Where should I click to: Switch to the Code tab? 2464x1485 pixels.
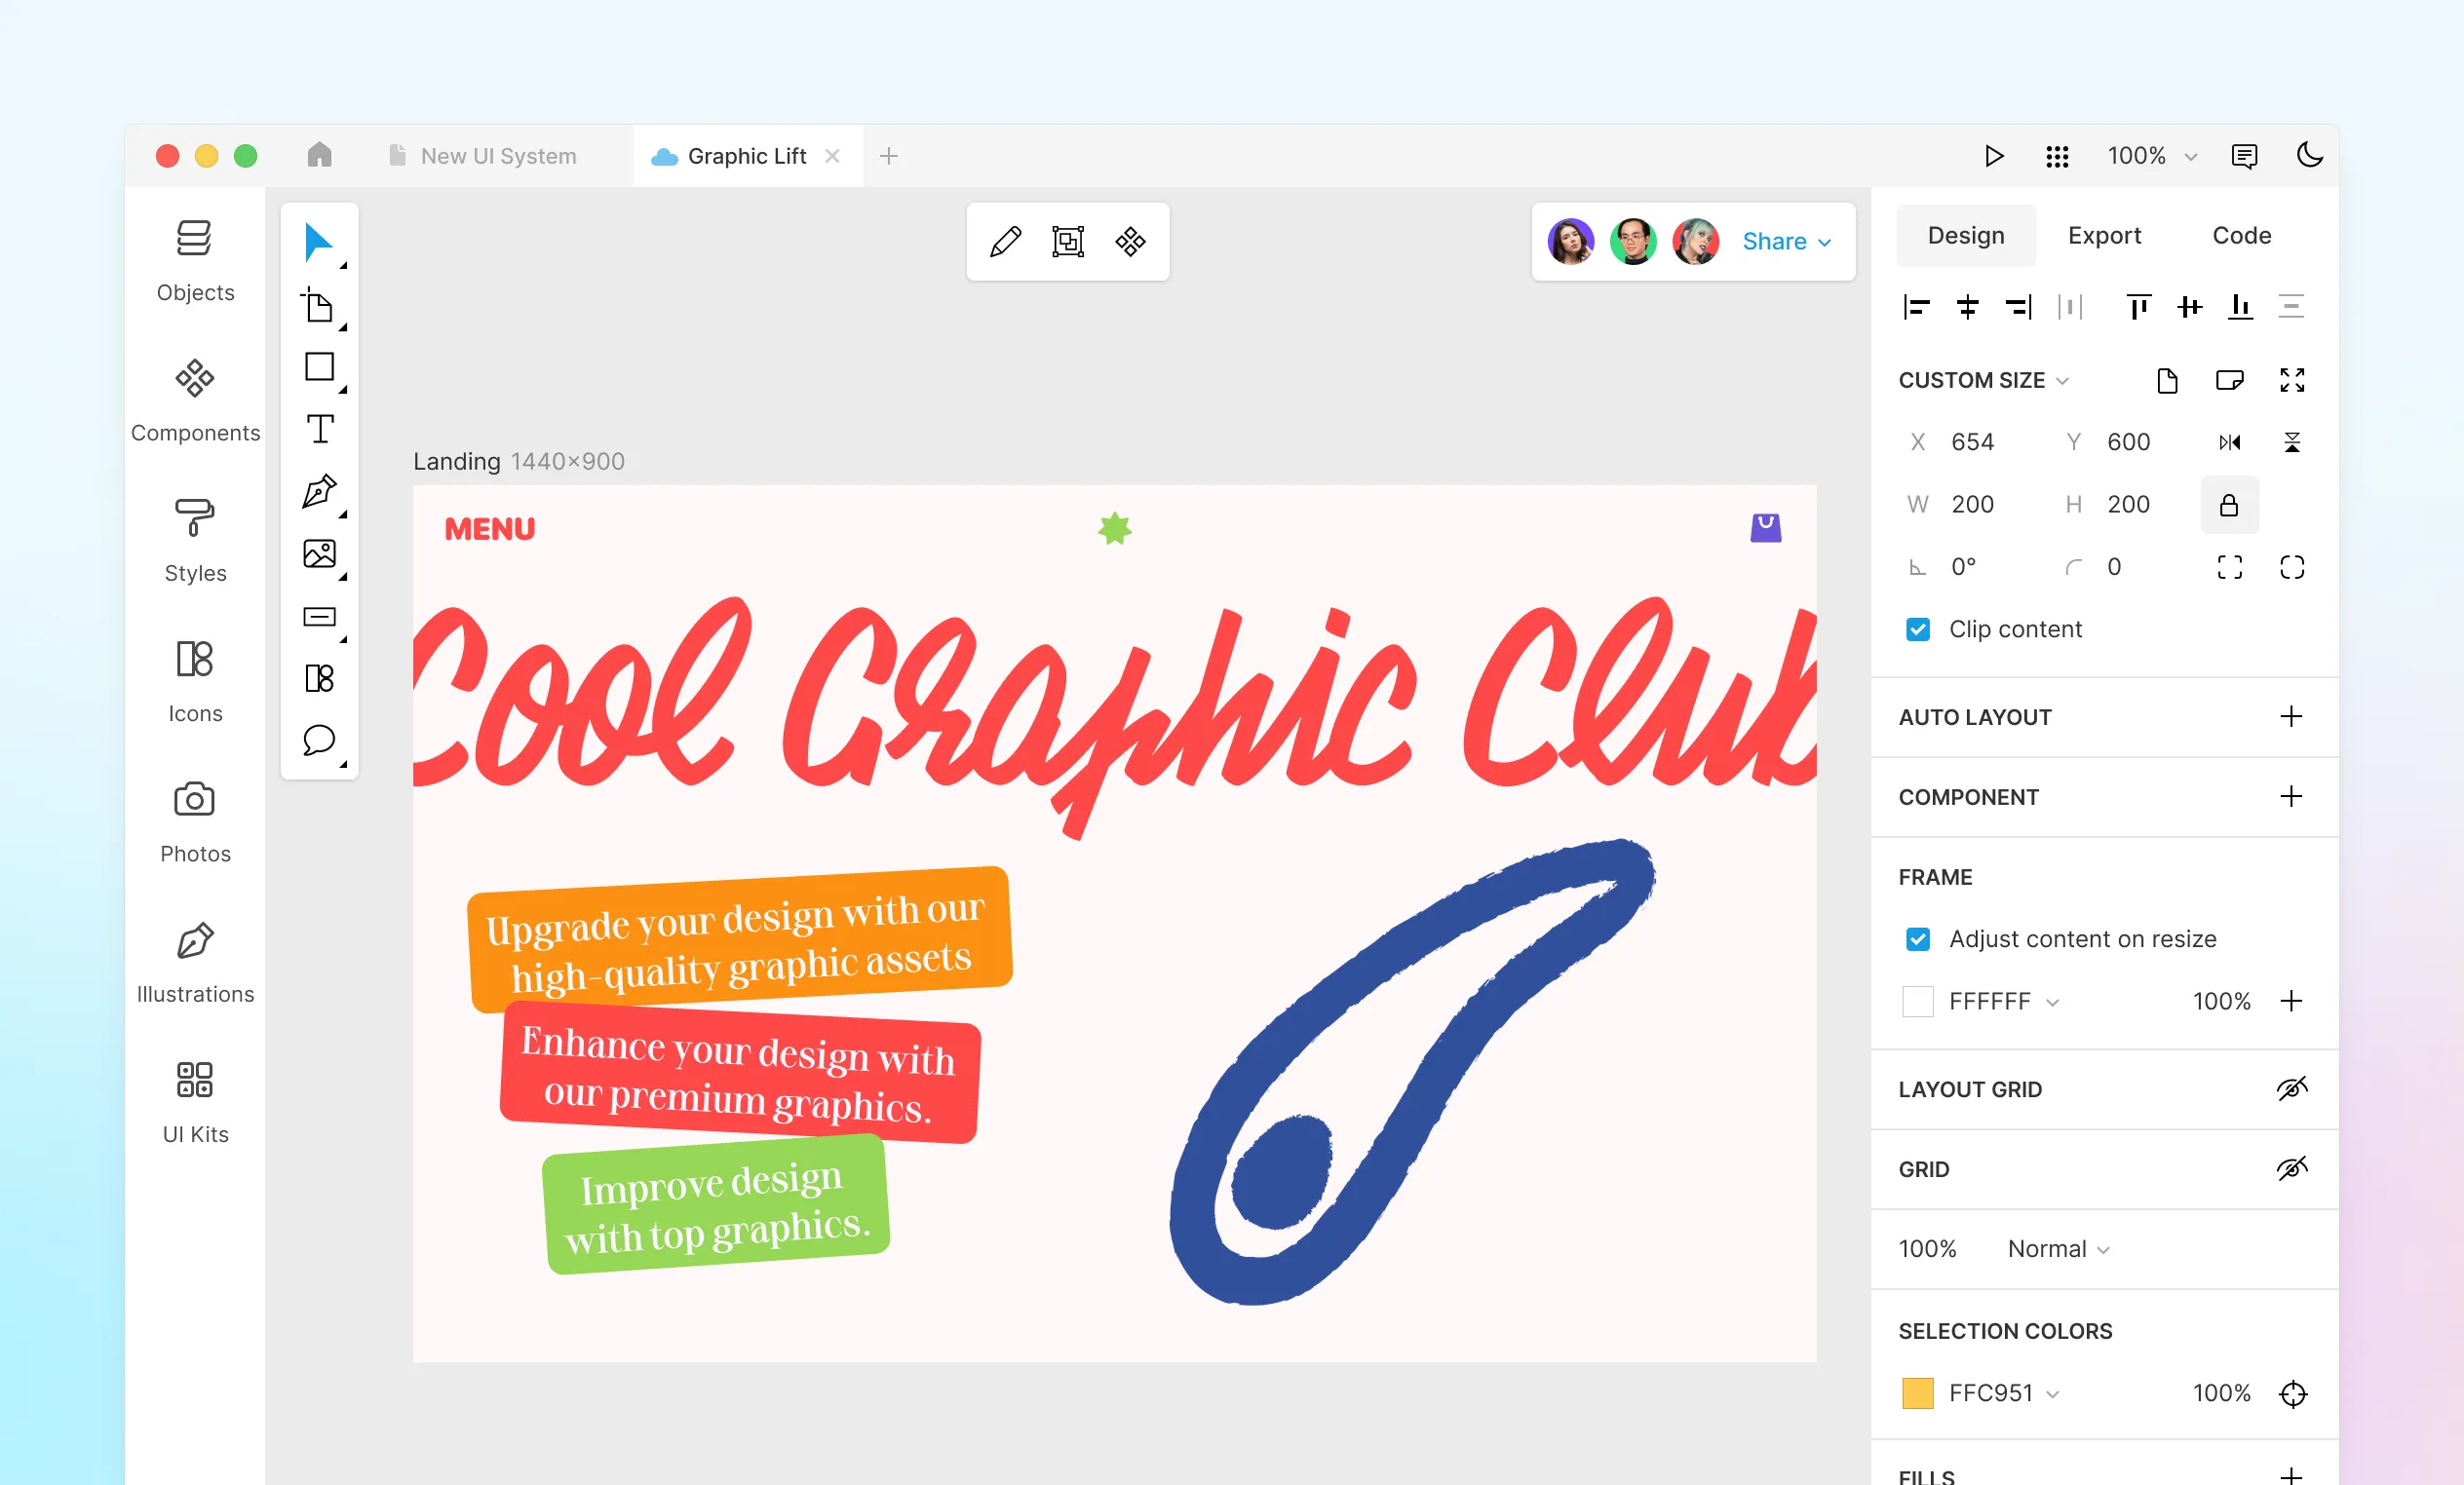coord(2242,232)
